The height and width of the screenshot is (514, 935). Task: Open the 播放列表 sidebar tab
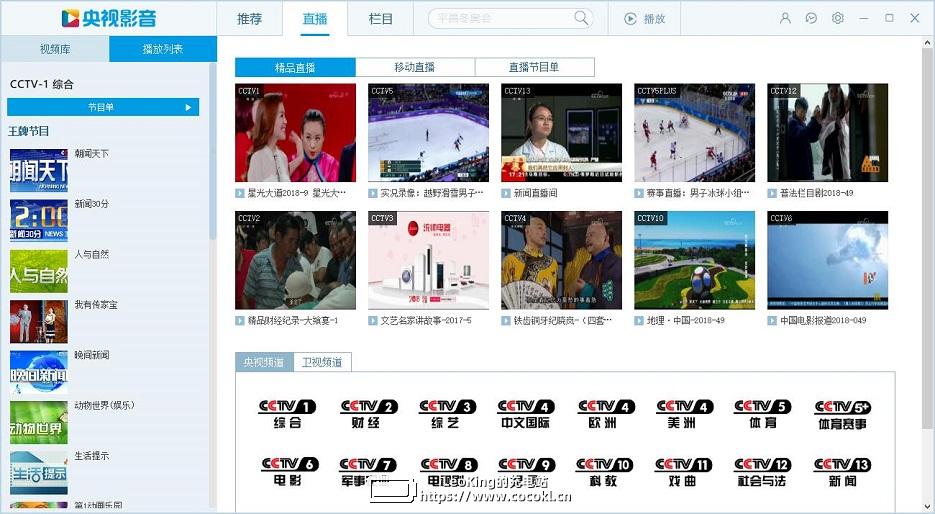tap(163, 49)
